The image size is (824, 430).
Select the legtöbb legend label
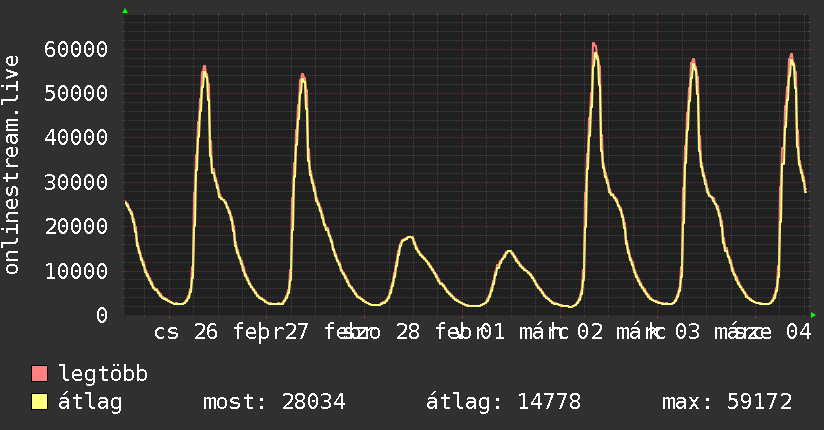(103, 374)
